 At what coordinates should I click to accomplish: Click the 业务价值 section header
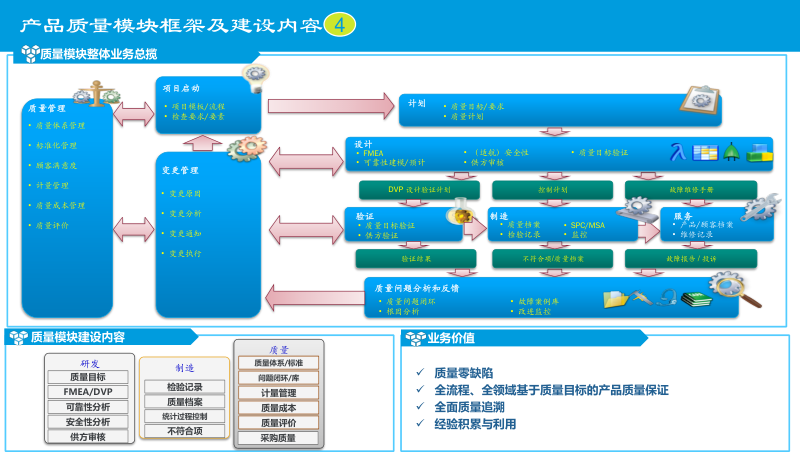pos(524,338)
